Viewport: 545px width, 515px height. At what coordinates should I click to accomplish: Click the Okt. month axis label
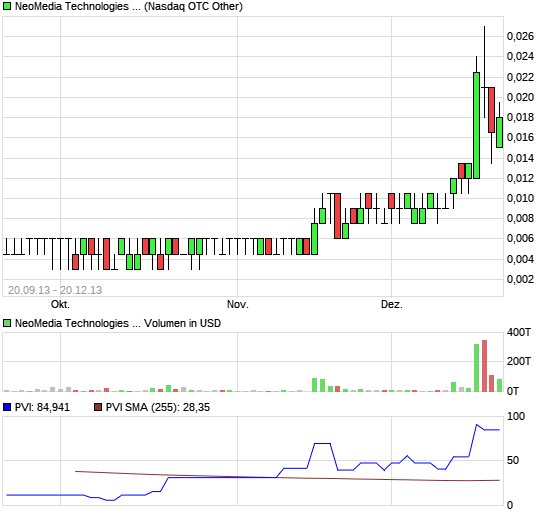(60, 304)
